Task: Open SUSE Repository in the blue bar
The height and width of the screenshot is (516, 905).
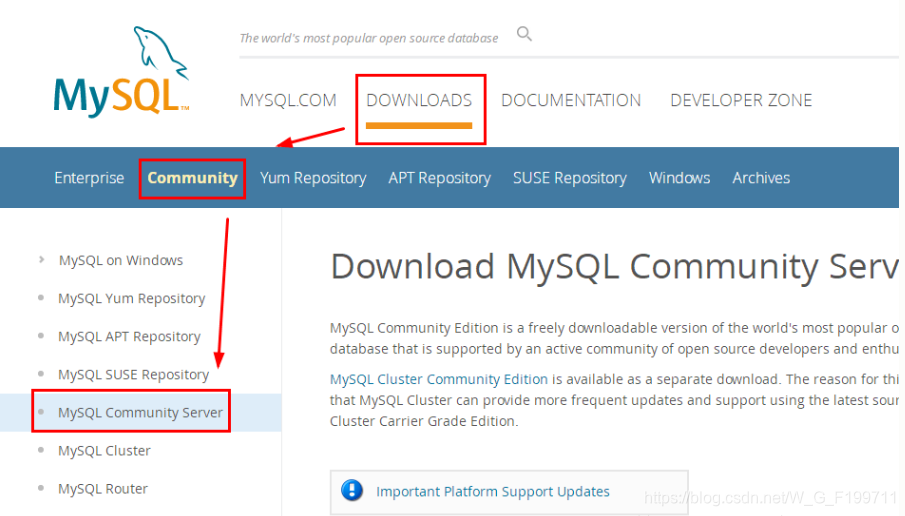Action: [x=570, y=178]
